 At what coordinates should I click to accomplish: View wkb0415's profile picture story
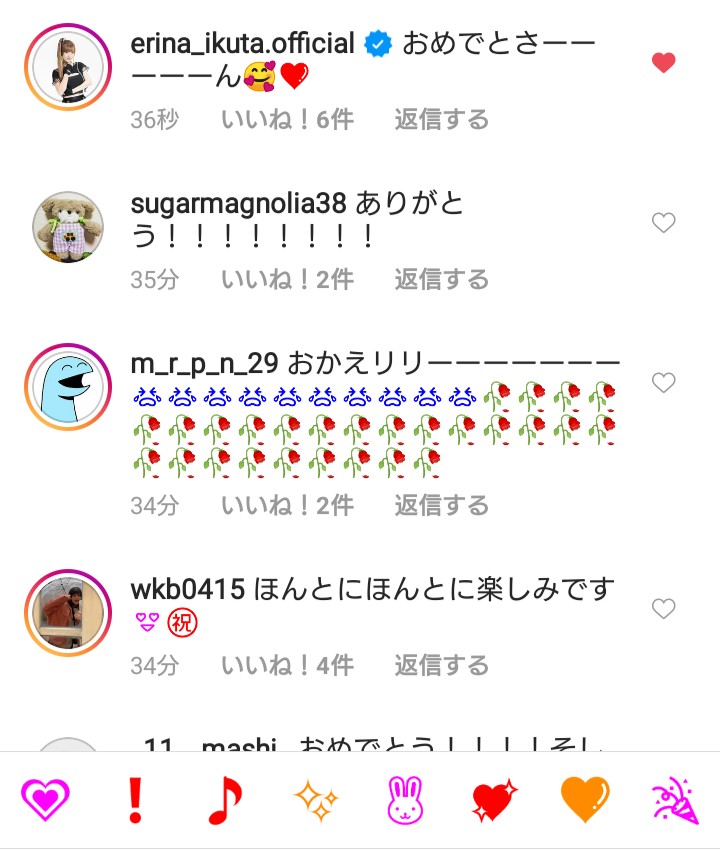(68, 613)
